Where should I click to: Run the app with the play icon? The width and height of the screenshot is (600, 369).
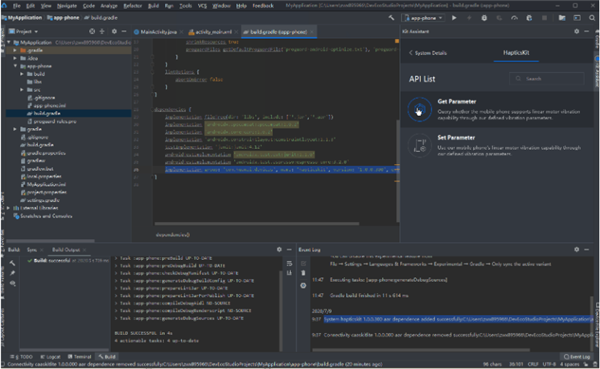pyautogui.click(x=454, y=18)
